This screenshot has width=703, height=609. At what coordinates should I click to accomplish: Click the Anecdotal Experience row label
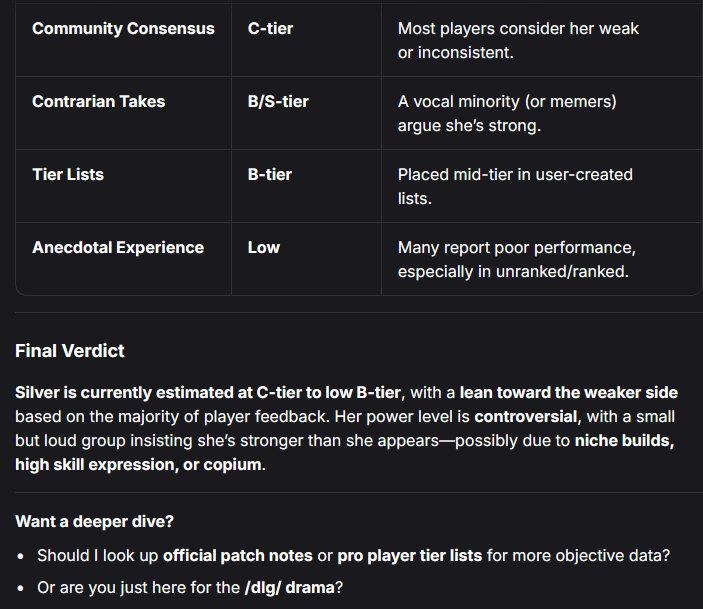click(118, 248)
